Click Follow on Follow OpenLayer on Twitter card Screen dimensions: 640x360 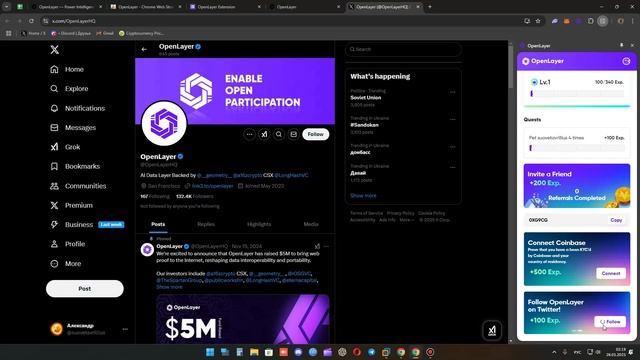coord(610,322)
